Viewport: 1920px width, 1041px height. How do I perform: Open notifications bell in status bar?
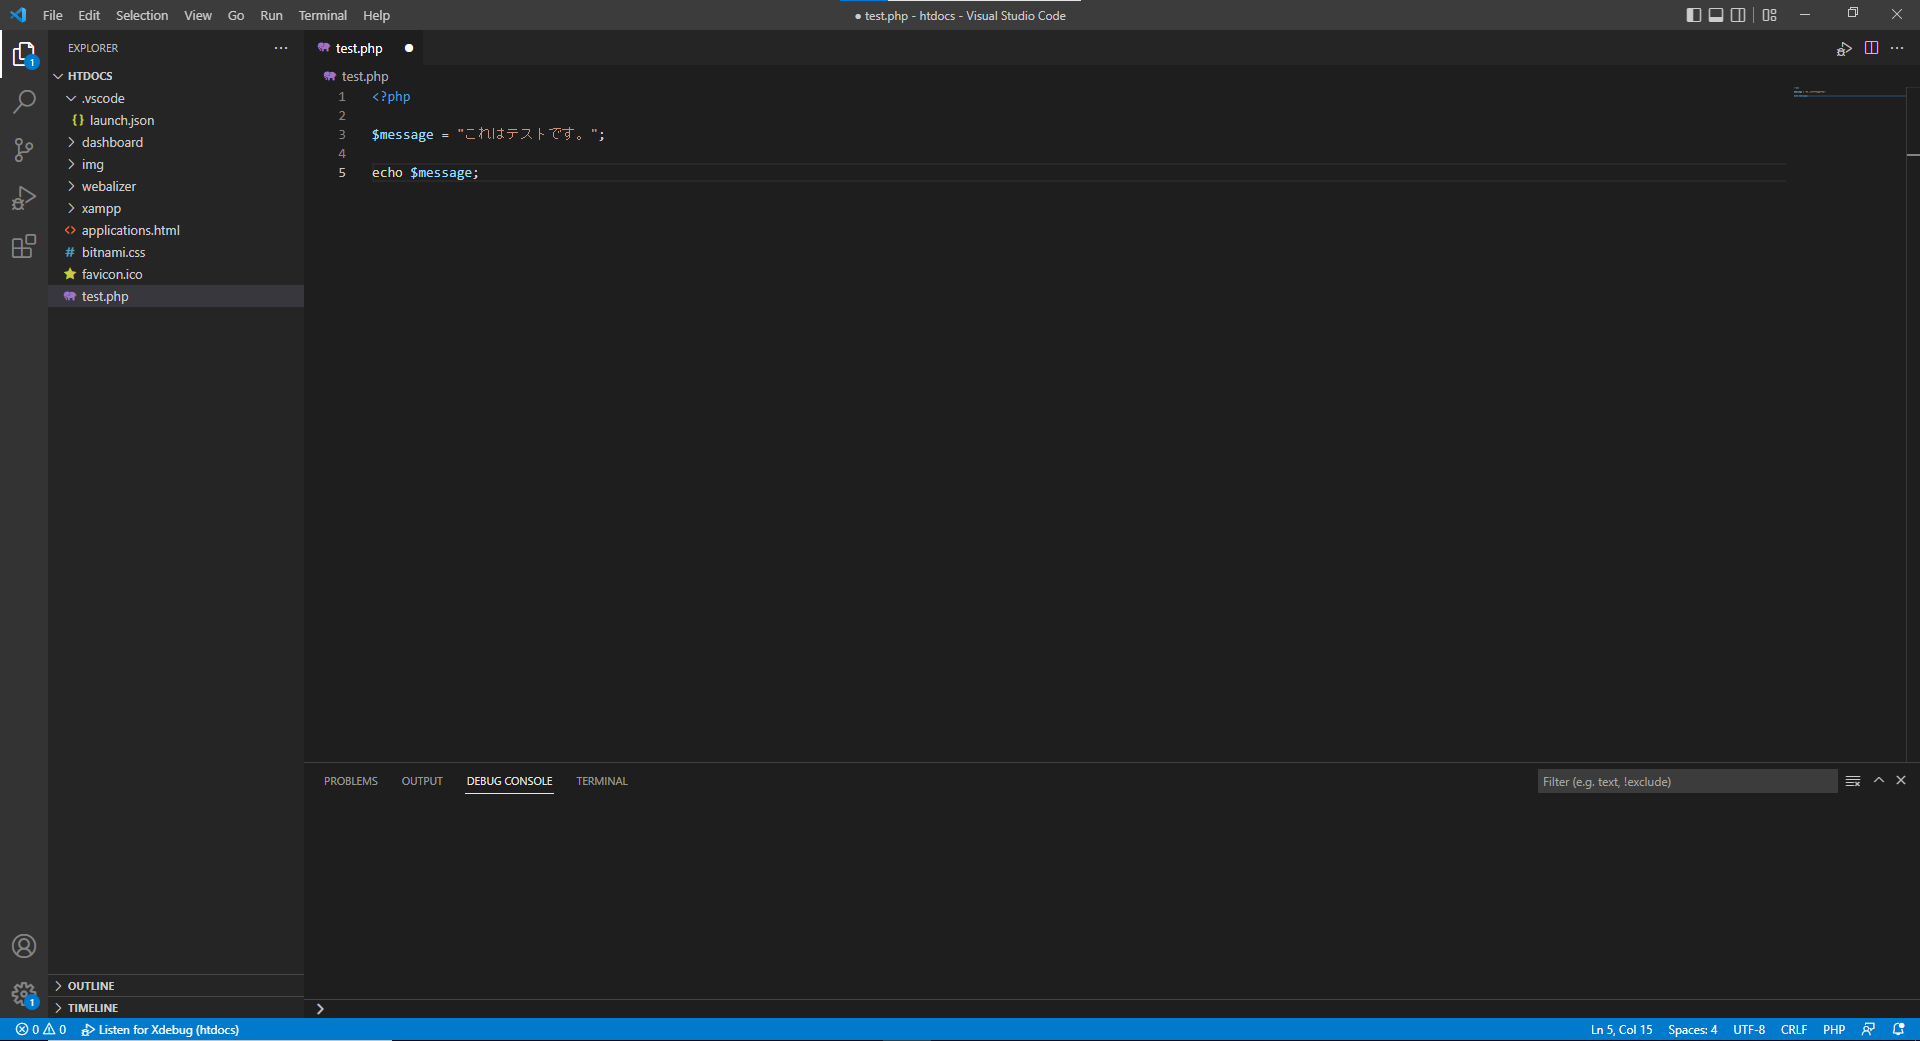tap(1898, 1030)
